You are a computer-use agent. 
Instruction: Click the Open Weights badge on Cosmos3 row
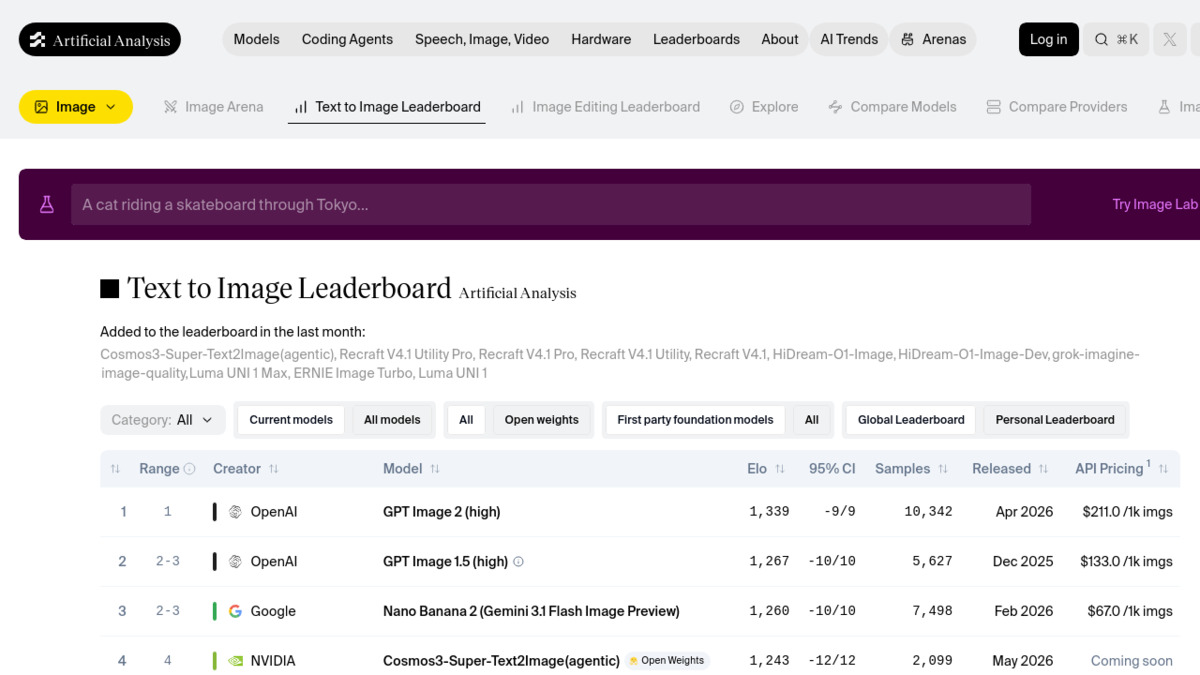coord(667,661)
